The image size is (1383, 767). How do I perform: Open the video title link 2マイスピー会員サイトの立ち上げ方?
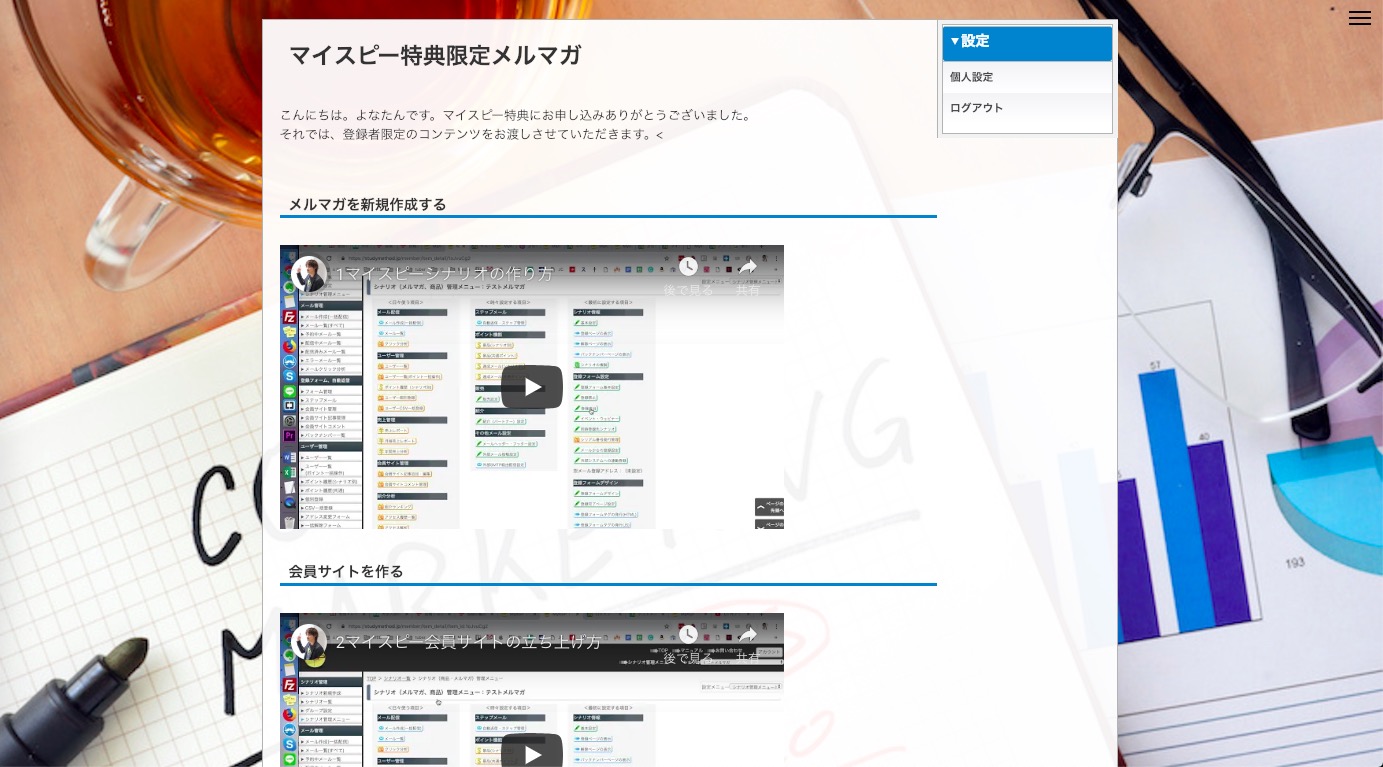click(469, 642)
